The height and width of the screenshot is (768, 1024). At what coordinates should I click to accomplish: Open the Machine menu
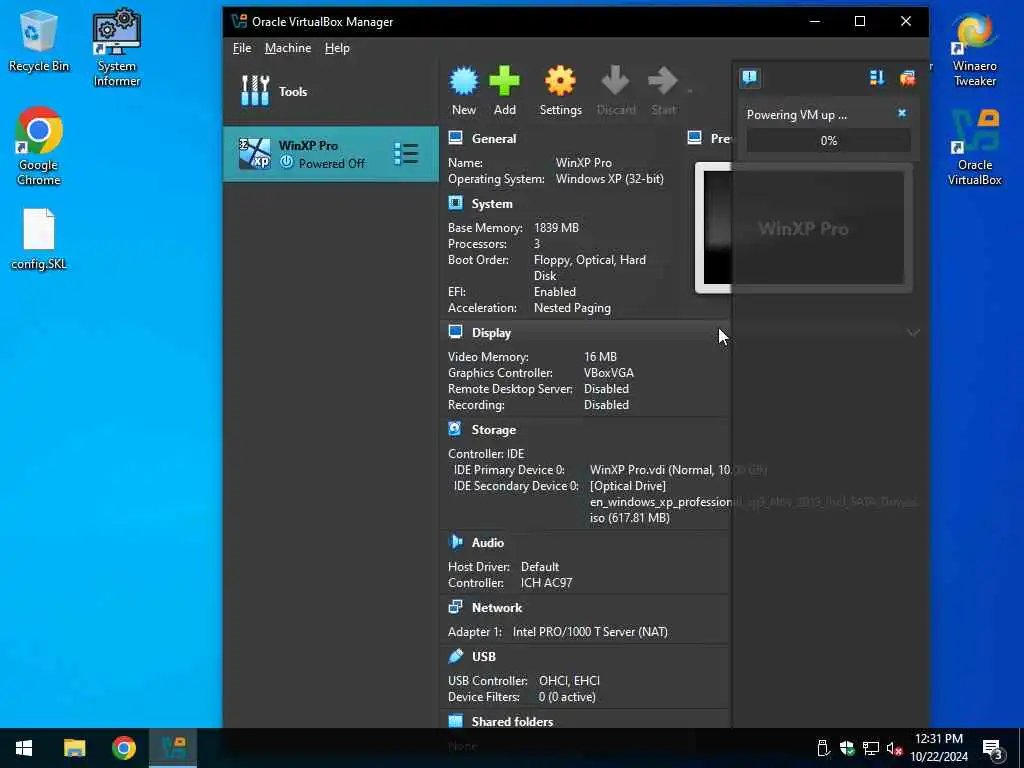[x=288, y=48]
